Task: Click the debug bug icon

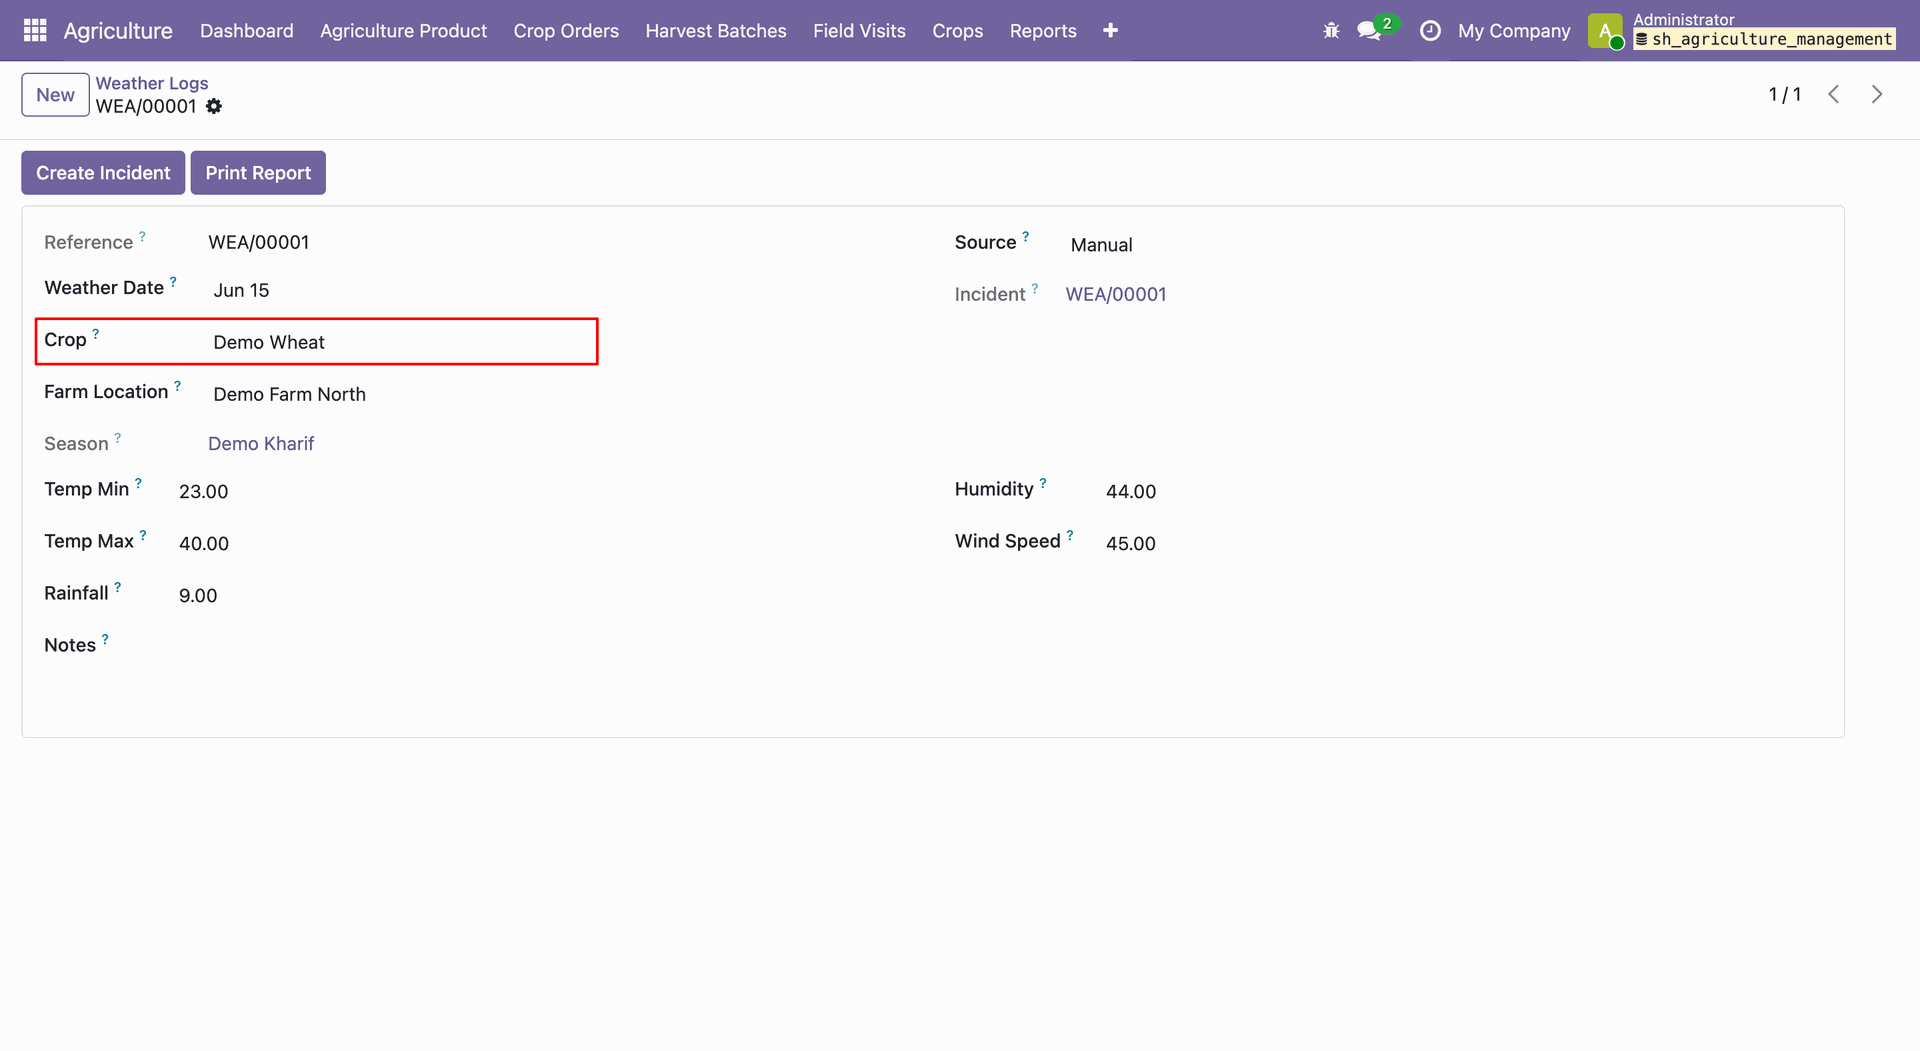Action: coord(1331,30)
